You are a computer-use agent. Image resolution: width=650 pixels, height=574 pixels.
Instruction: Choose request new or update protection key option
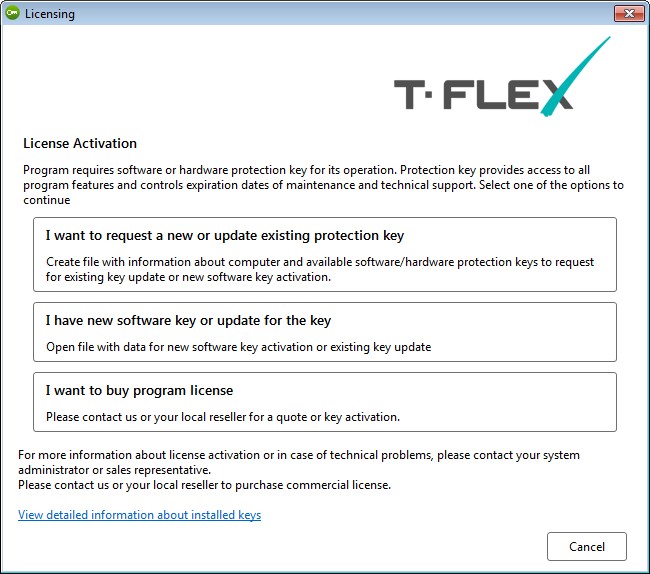pyautogui.click(x=325, y=254)
